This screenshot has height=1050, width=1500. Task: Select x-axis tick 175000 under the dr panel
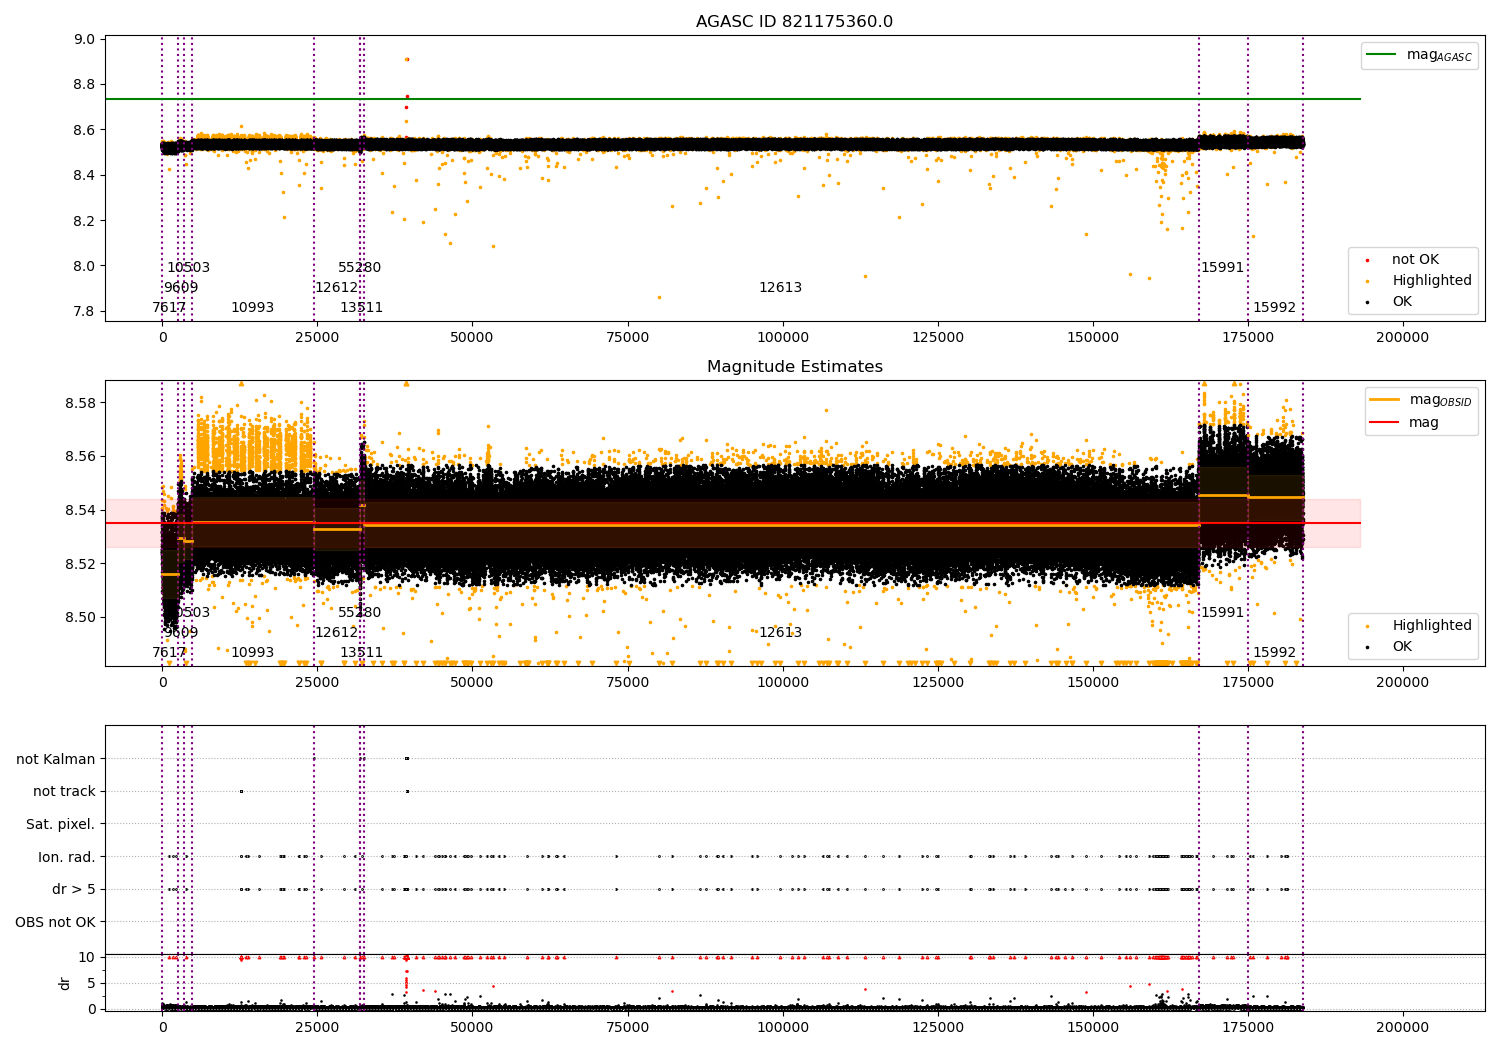[x=1247, y=1026]
